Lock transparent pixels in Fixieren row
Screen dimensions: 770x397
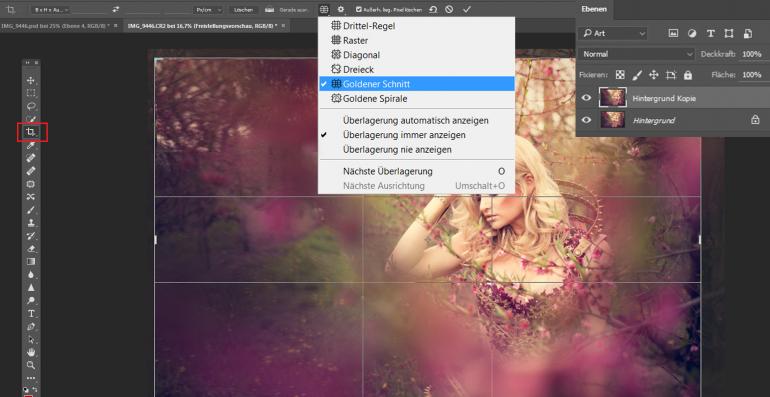point(621,75)
